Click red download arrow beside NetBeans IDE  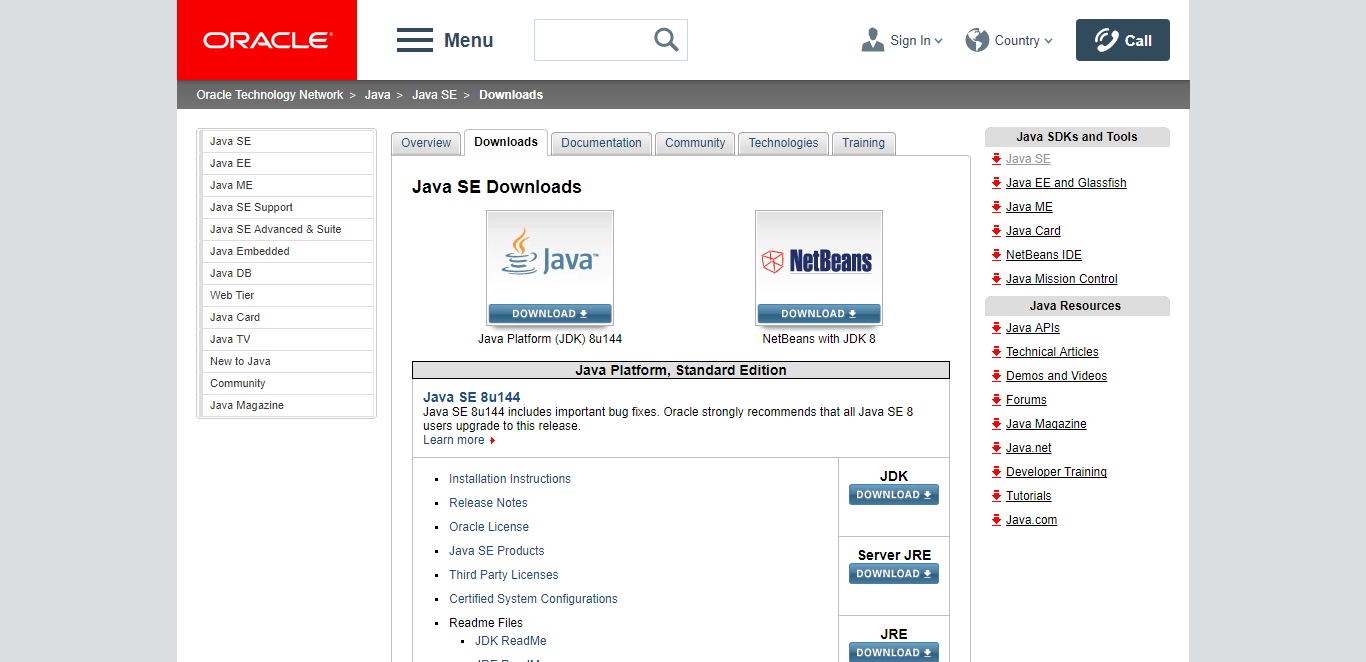(996, 255)
